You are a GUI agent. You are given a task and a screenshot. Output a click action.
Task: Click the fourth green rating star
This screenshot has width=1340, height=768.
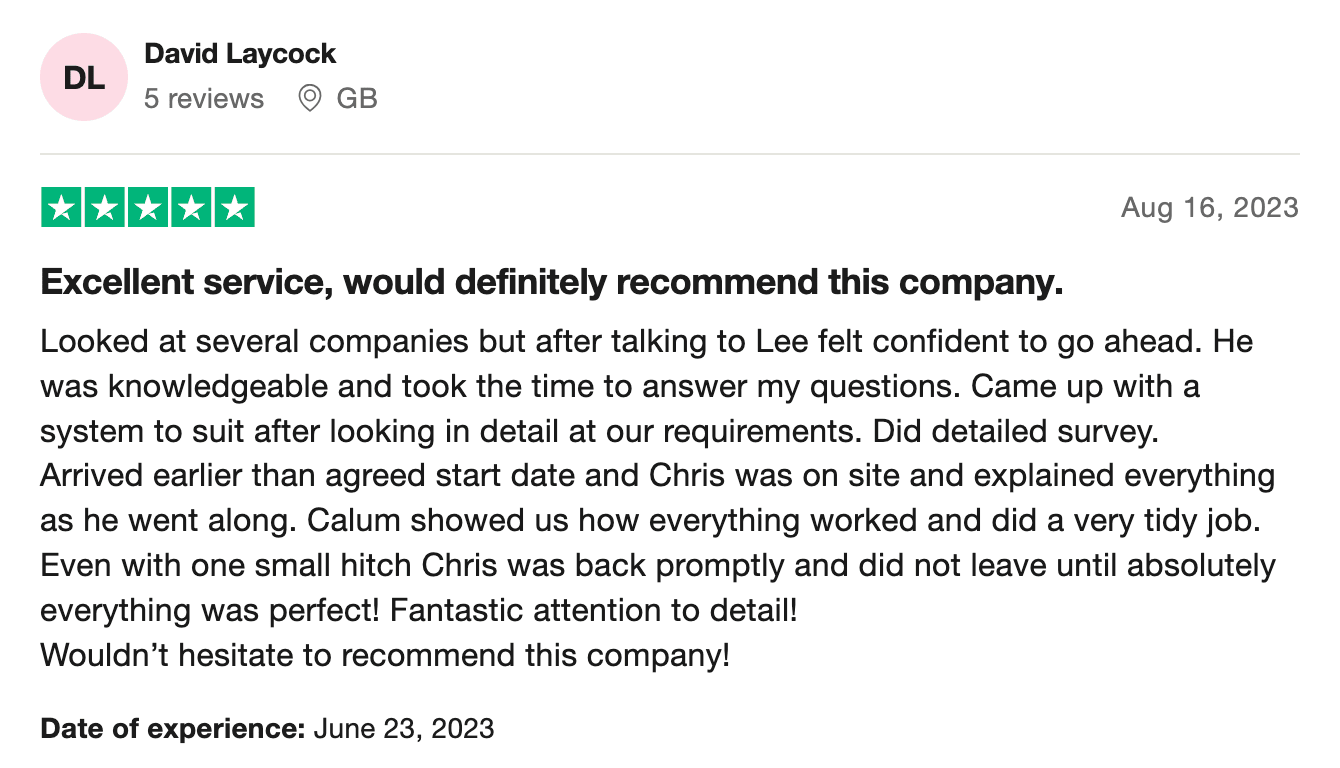(x=191, y=207)
